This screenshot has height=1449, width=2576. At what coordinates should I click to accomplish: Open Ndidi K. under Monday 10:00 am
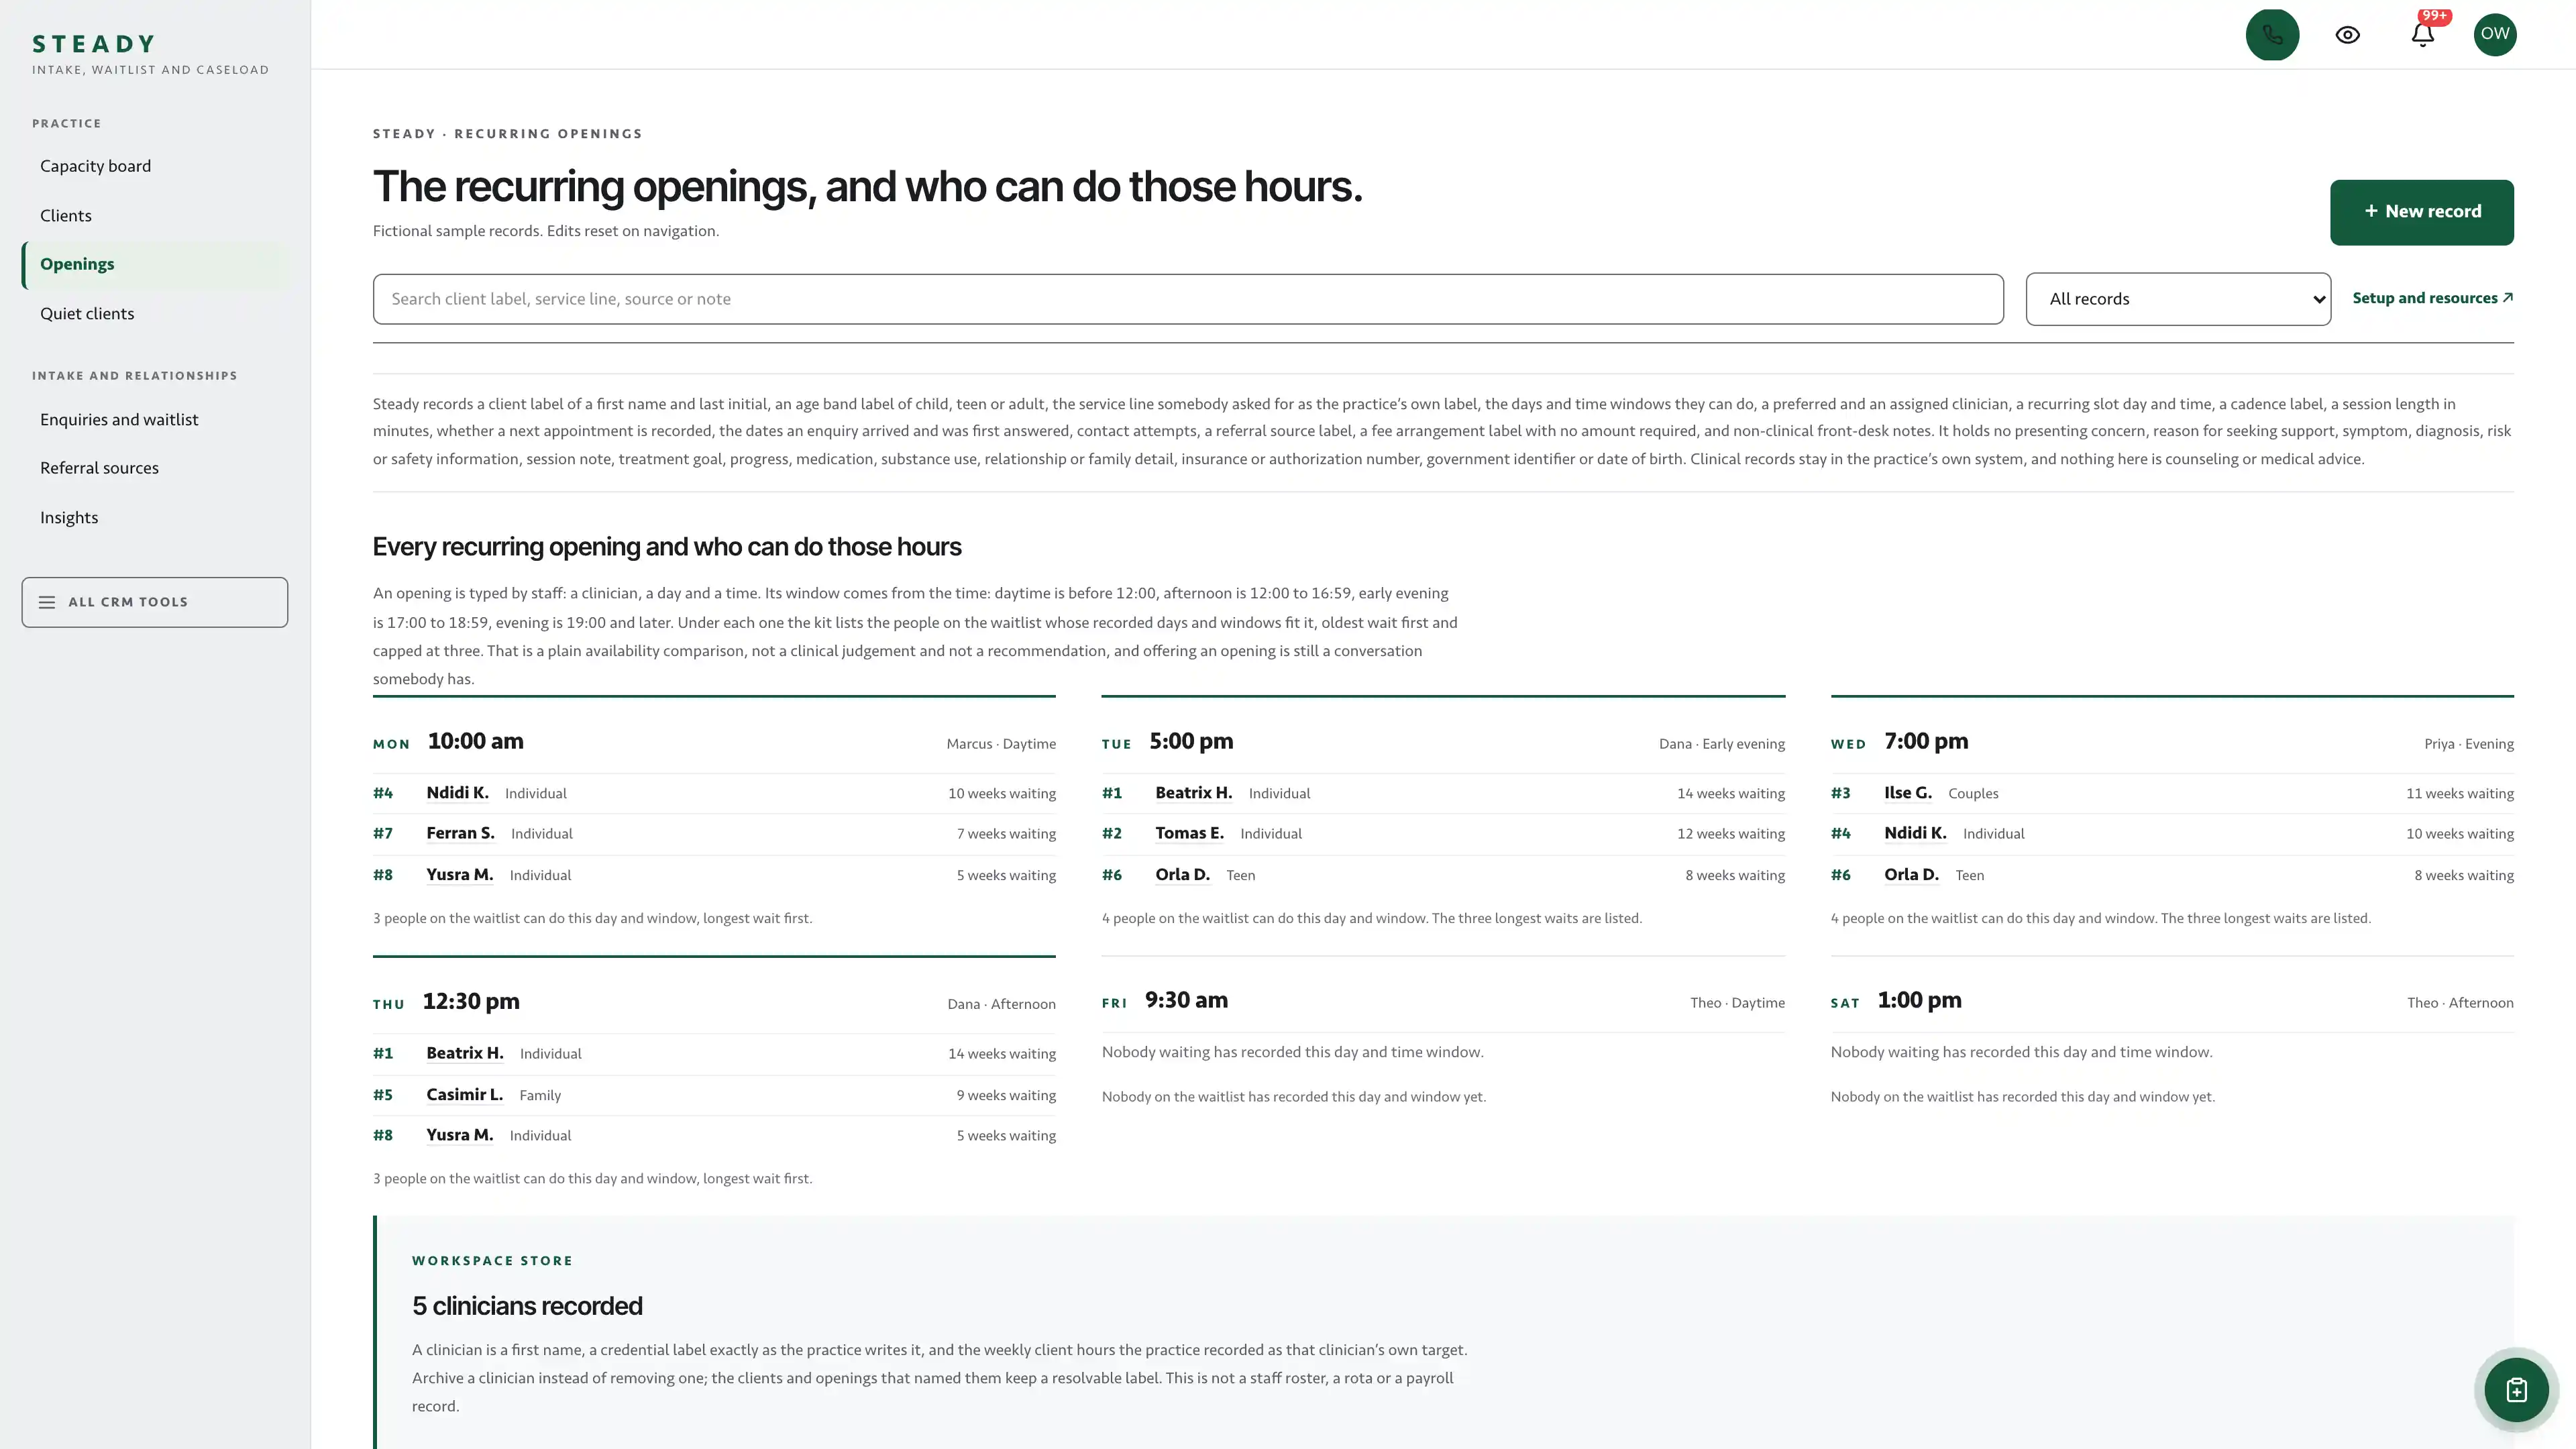point(457,793)
